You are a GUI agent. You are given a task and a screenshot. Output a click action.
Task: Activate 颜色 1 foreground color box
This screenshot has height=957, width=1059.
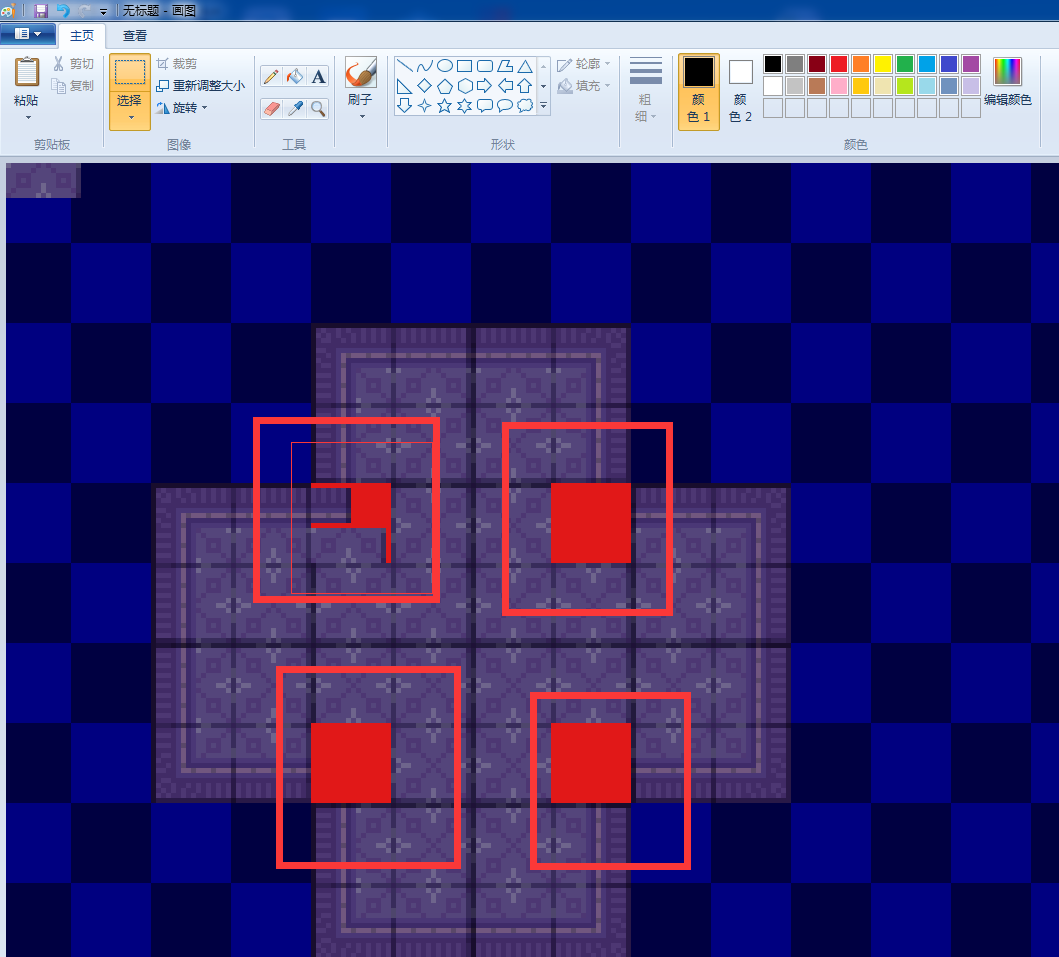coord(698,91)
